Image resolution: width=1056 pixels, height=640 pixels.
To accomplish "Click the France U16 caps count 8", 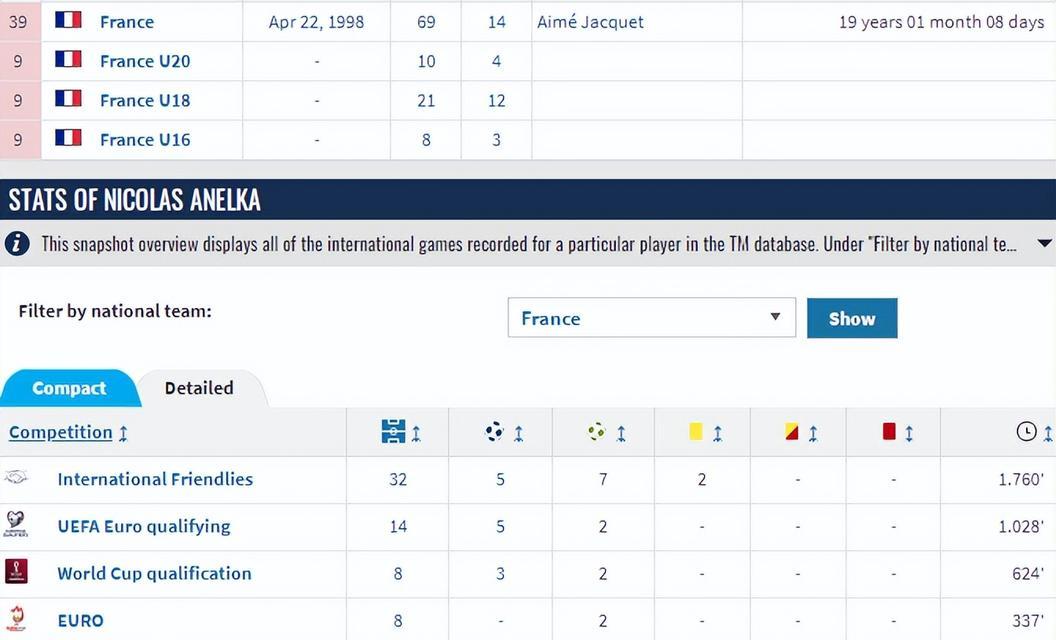I will coord(426,139).
